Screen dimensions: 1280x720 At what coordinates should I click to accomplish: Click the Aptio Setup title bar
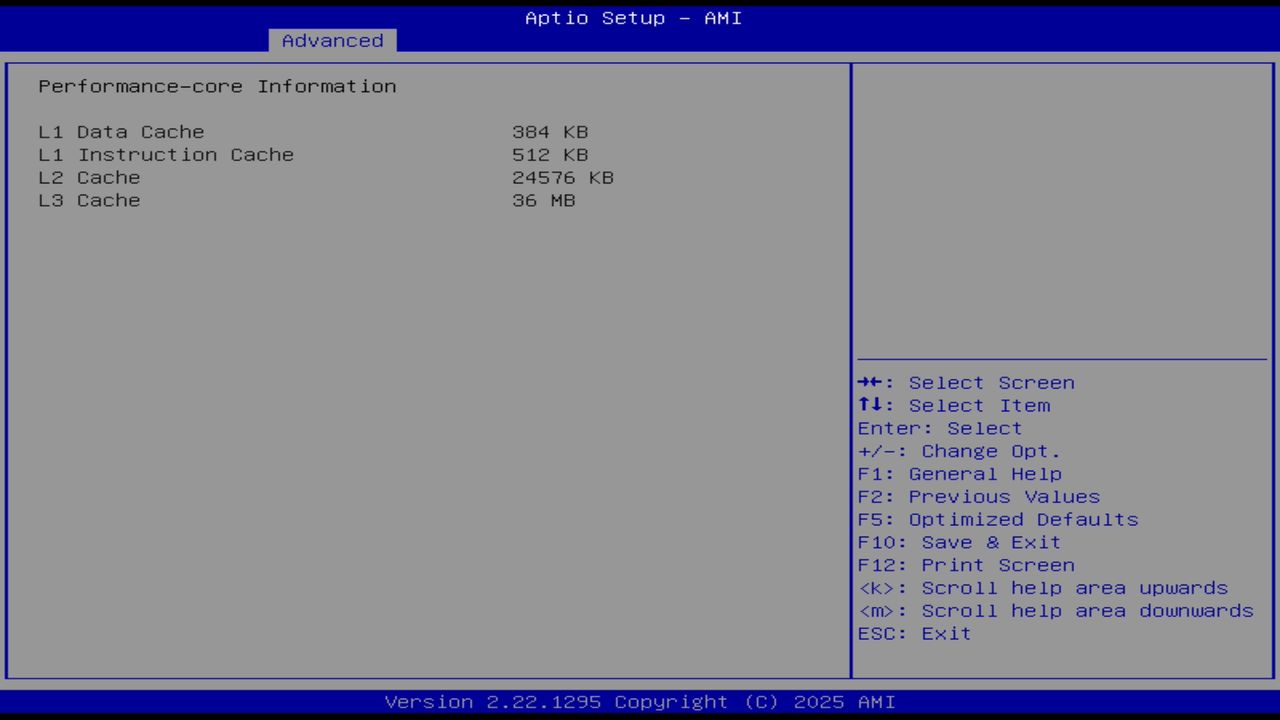pyautogui.click(x=633, y=17)
